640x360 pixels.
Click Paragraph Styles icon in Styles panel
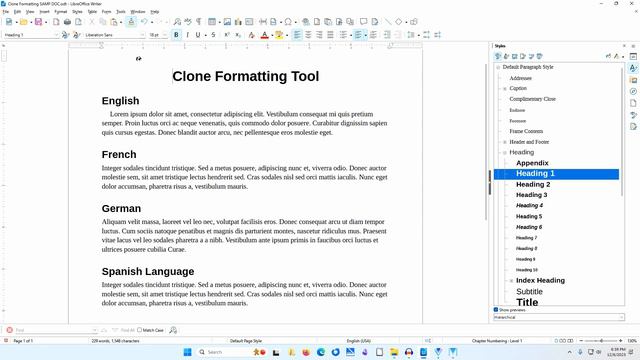[x=498, y=56]
